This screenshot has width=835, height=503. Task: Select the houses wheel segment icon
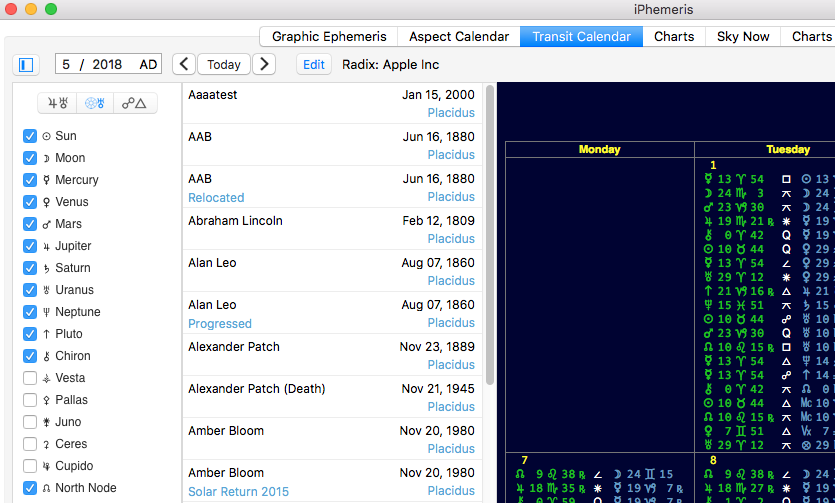(x=95, y=103)
